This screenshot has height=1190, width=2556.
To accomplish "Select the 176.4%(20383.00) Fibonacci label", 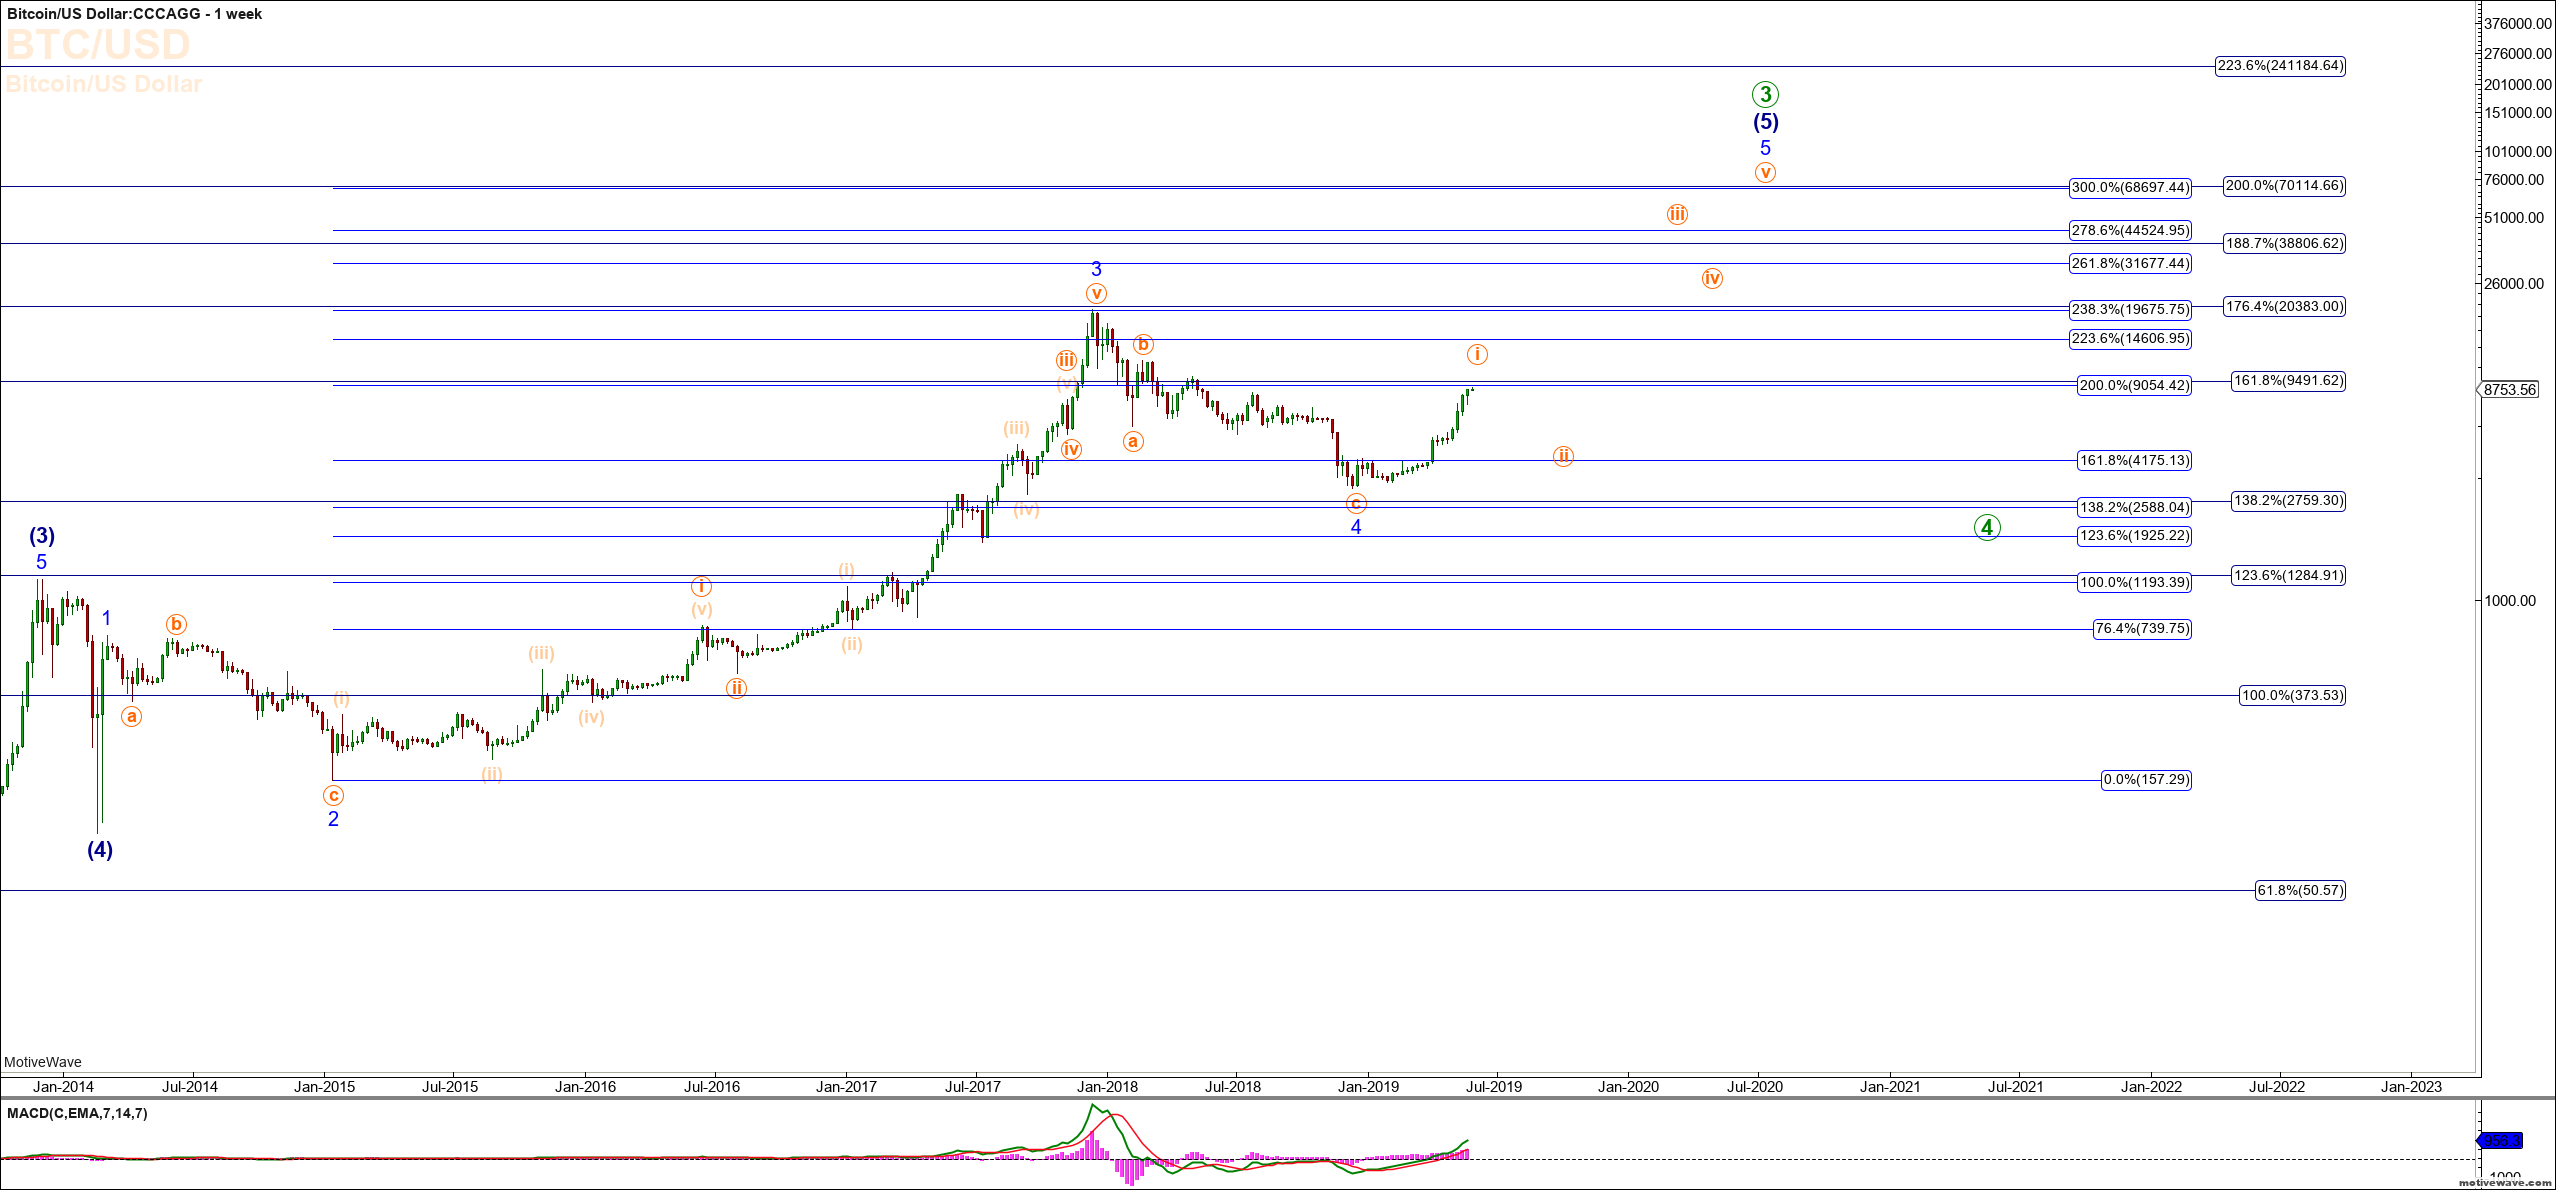I will (2284, 307).
